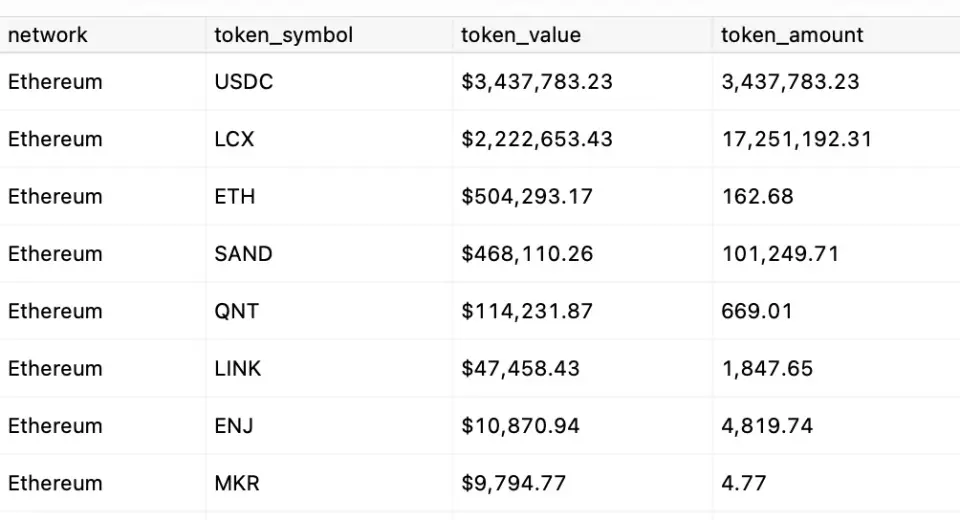Click the token_symbol column header

[x=283, y=35]
